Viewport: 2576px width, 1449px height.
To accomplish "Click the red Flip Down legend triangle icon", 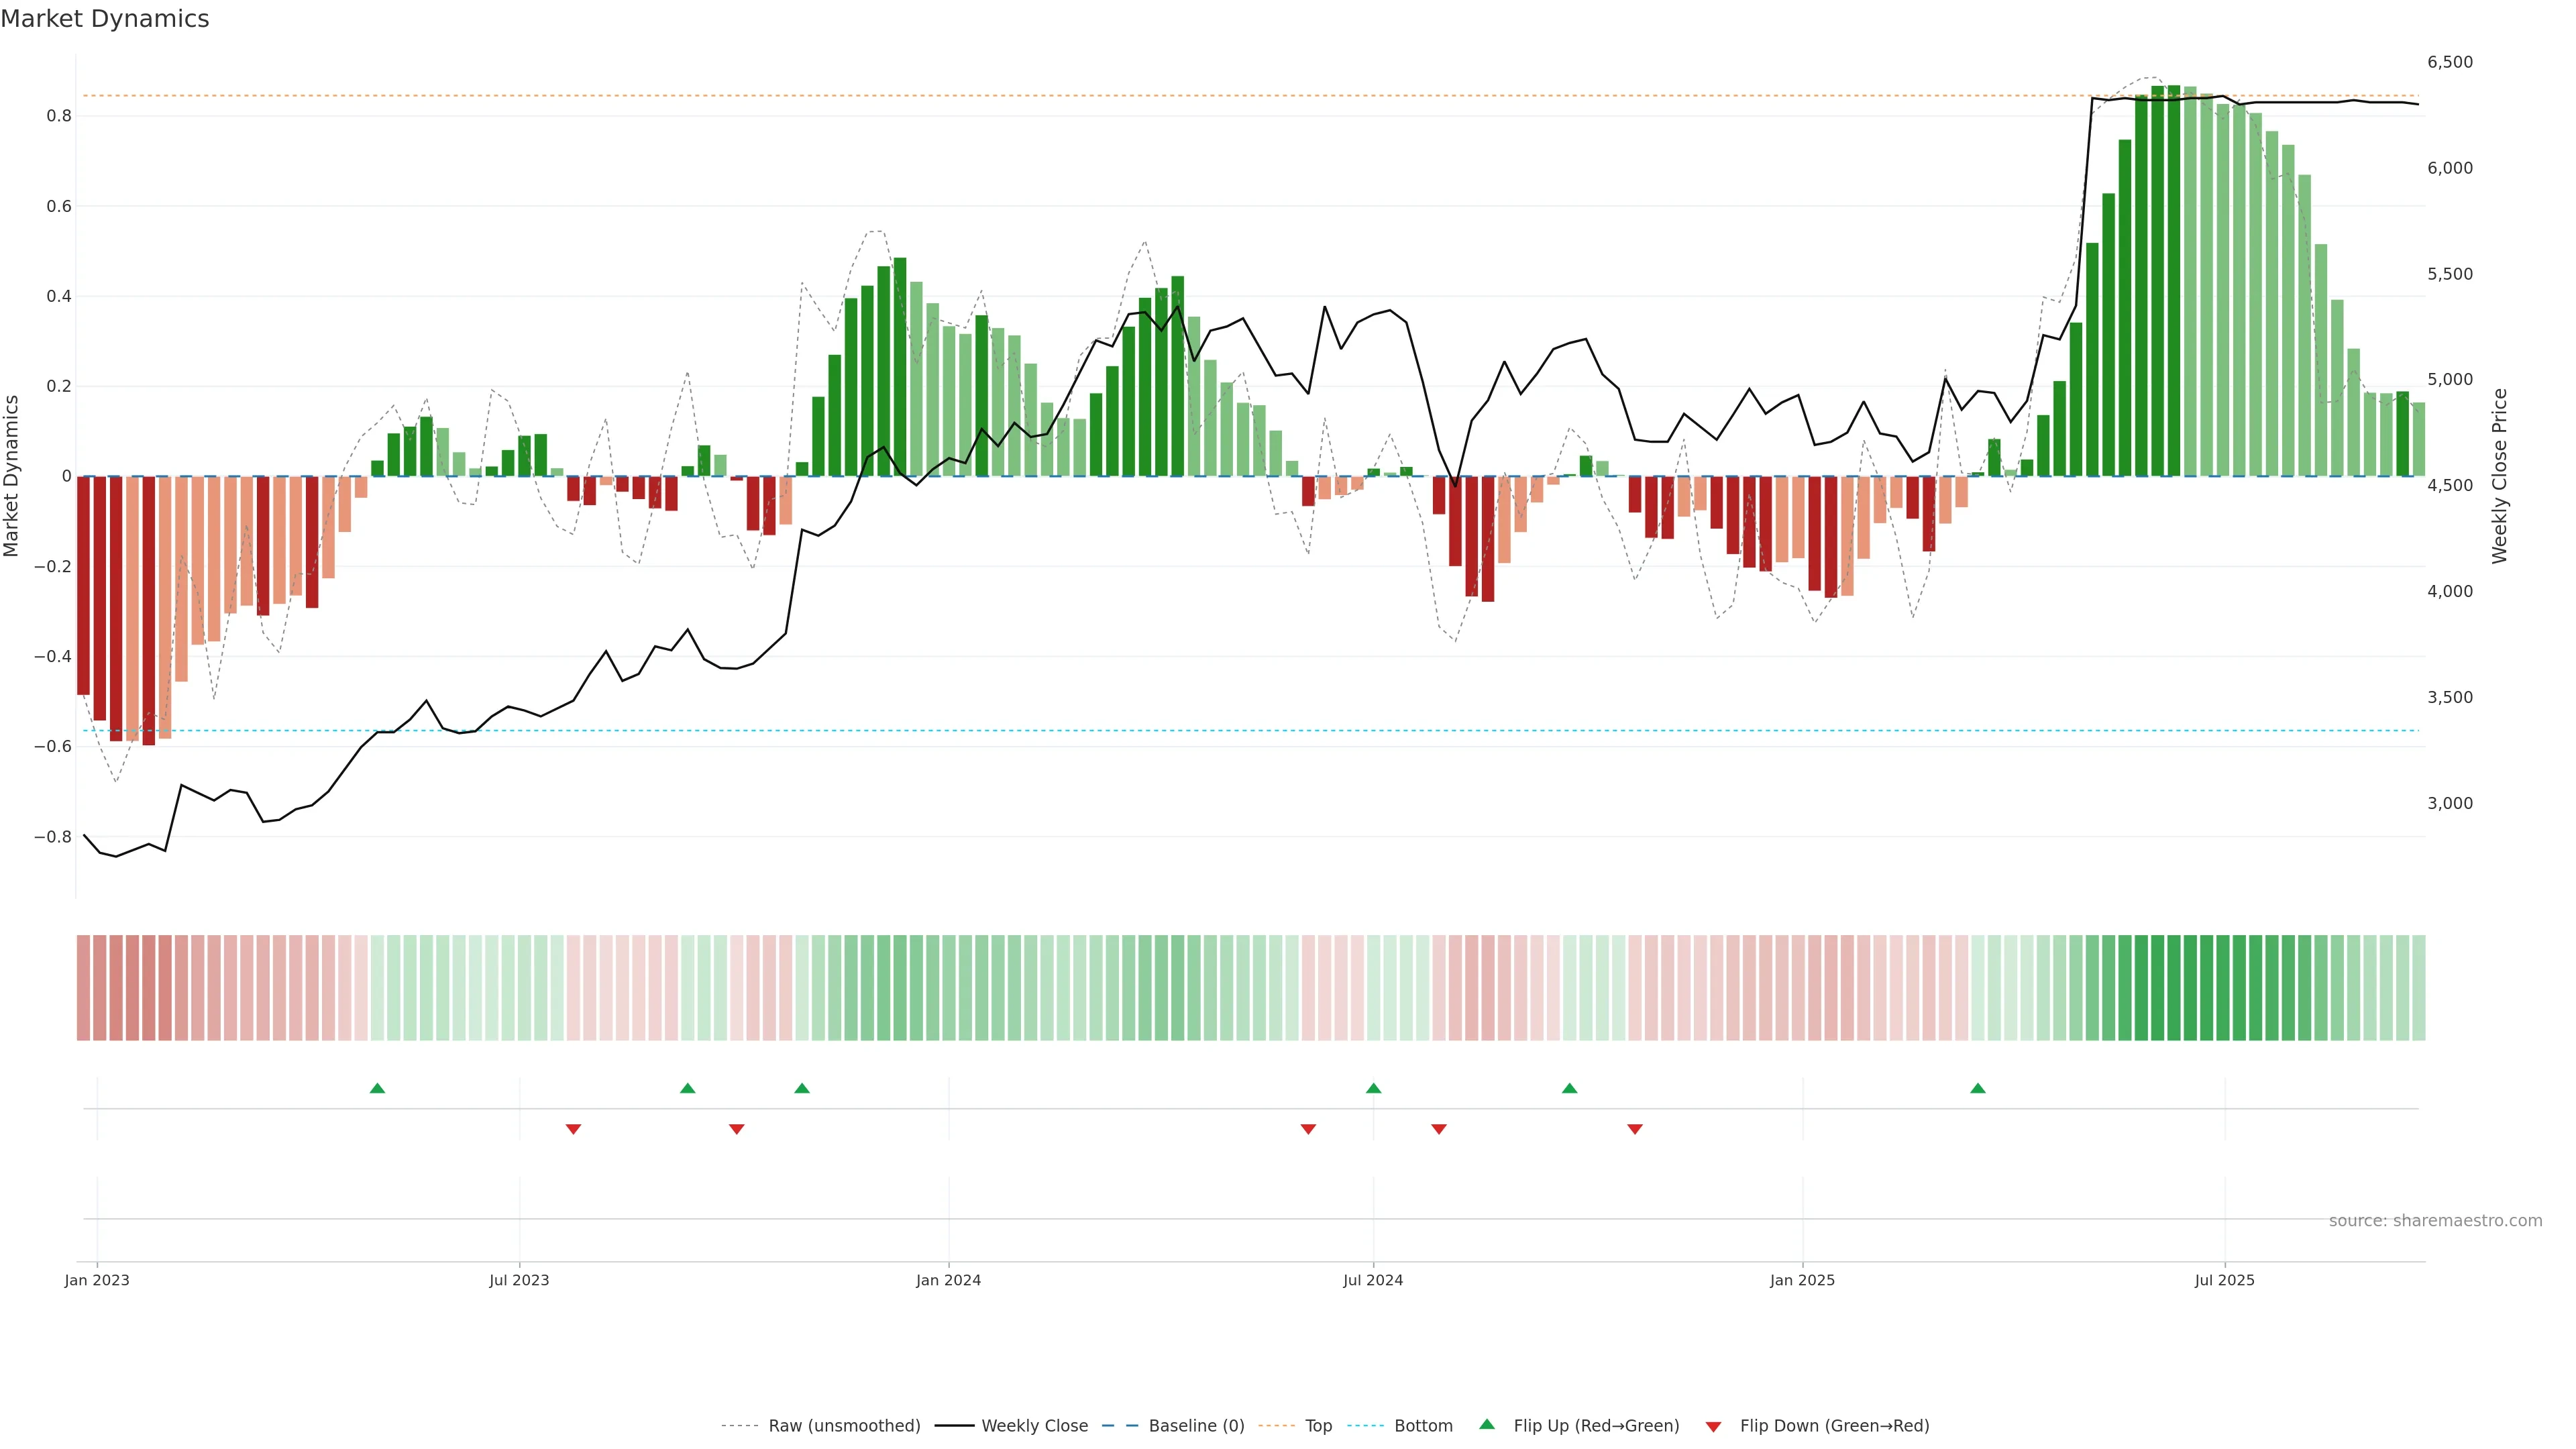I will [1713, 1426].
